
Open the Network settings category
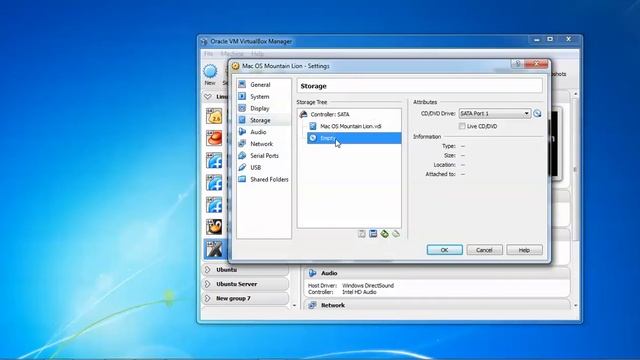pyautogui.click(x=263, y=144)
